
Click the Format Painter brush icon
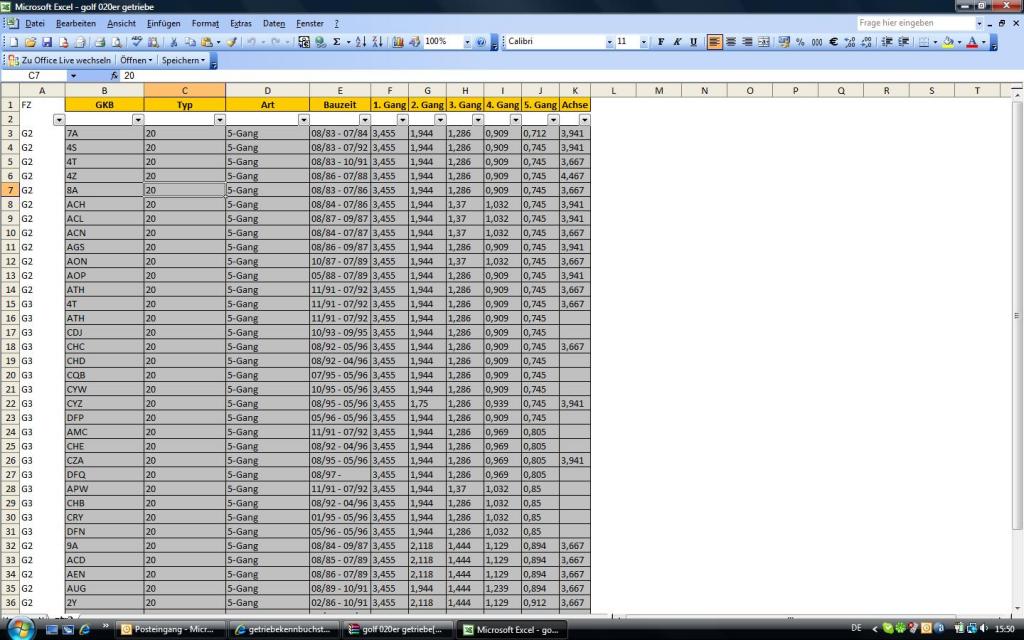tap(231, 42)
